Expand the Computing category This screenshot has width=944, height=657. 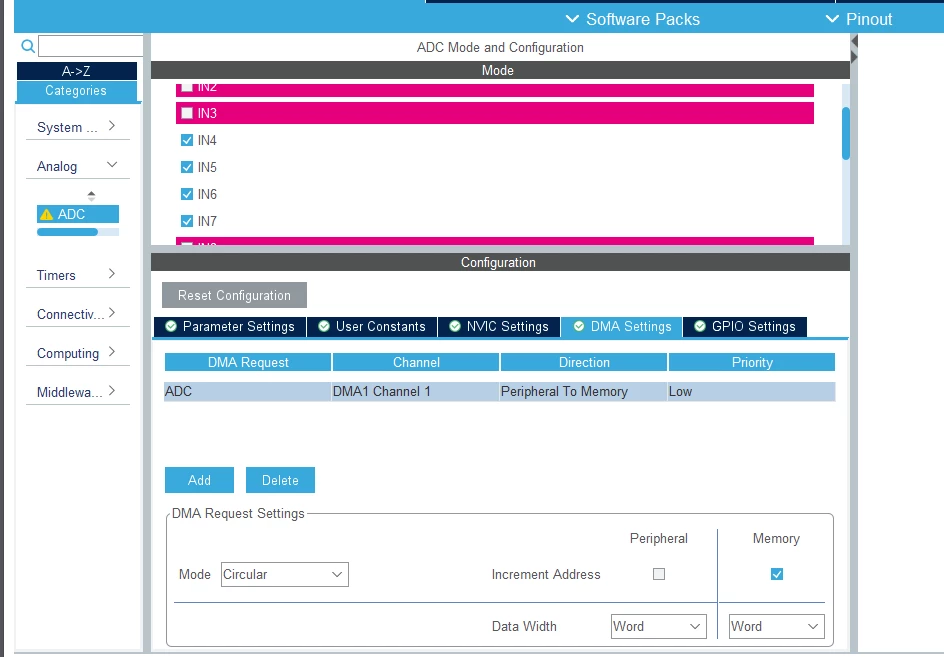click(x=78, y=353)
